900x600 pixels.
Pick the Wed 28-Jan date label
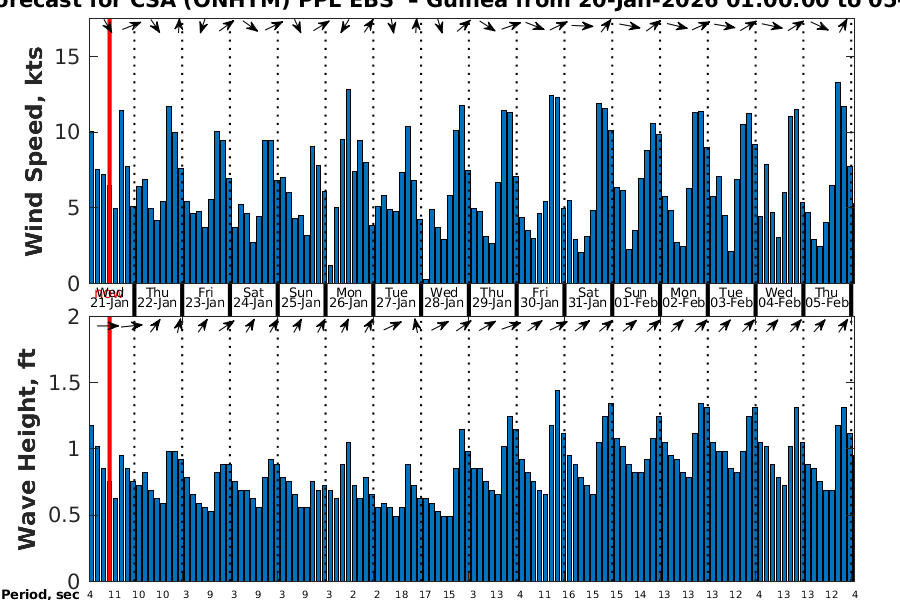[x=444, y=297]
